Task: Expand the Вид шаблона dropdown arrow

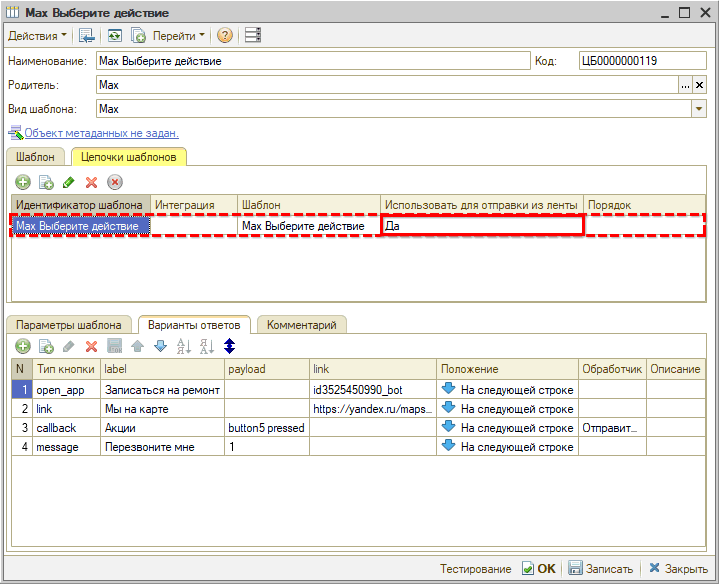Action: (x=699, y=109)
